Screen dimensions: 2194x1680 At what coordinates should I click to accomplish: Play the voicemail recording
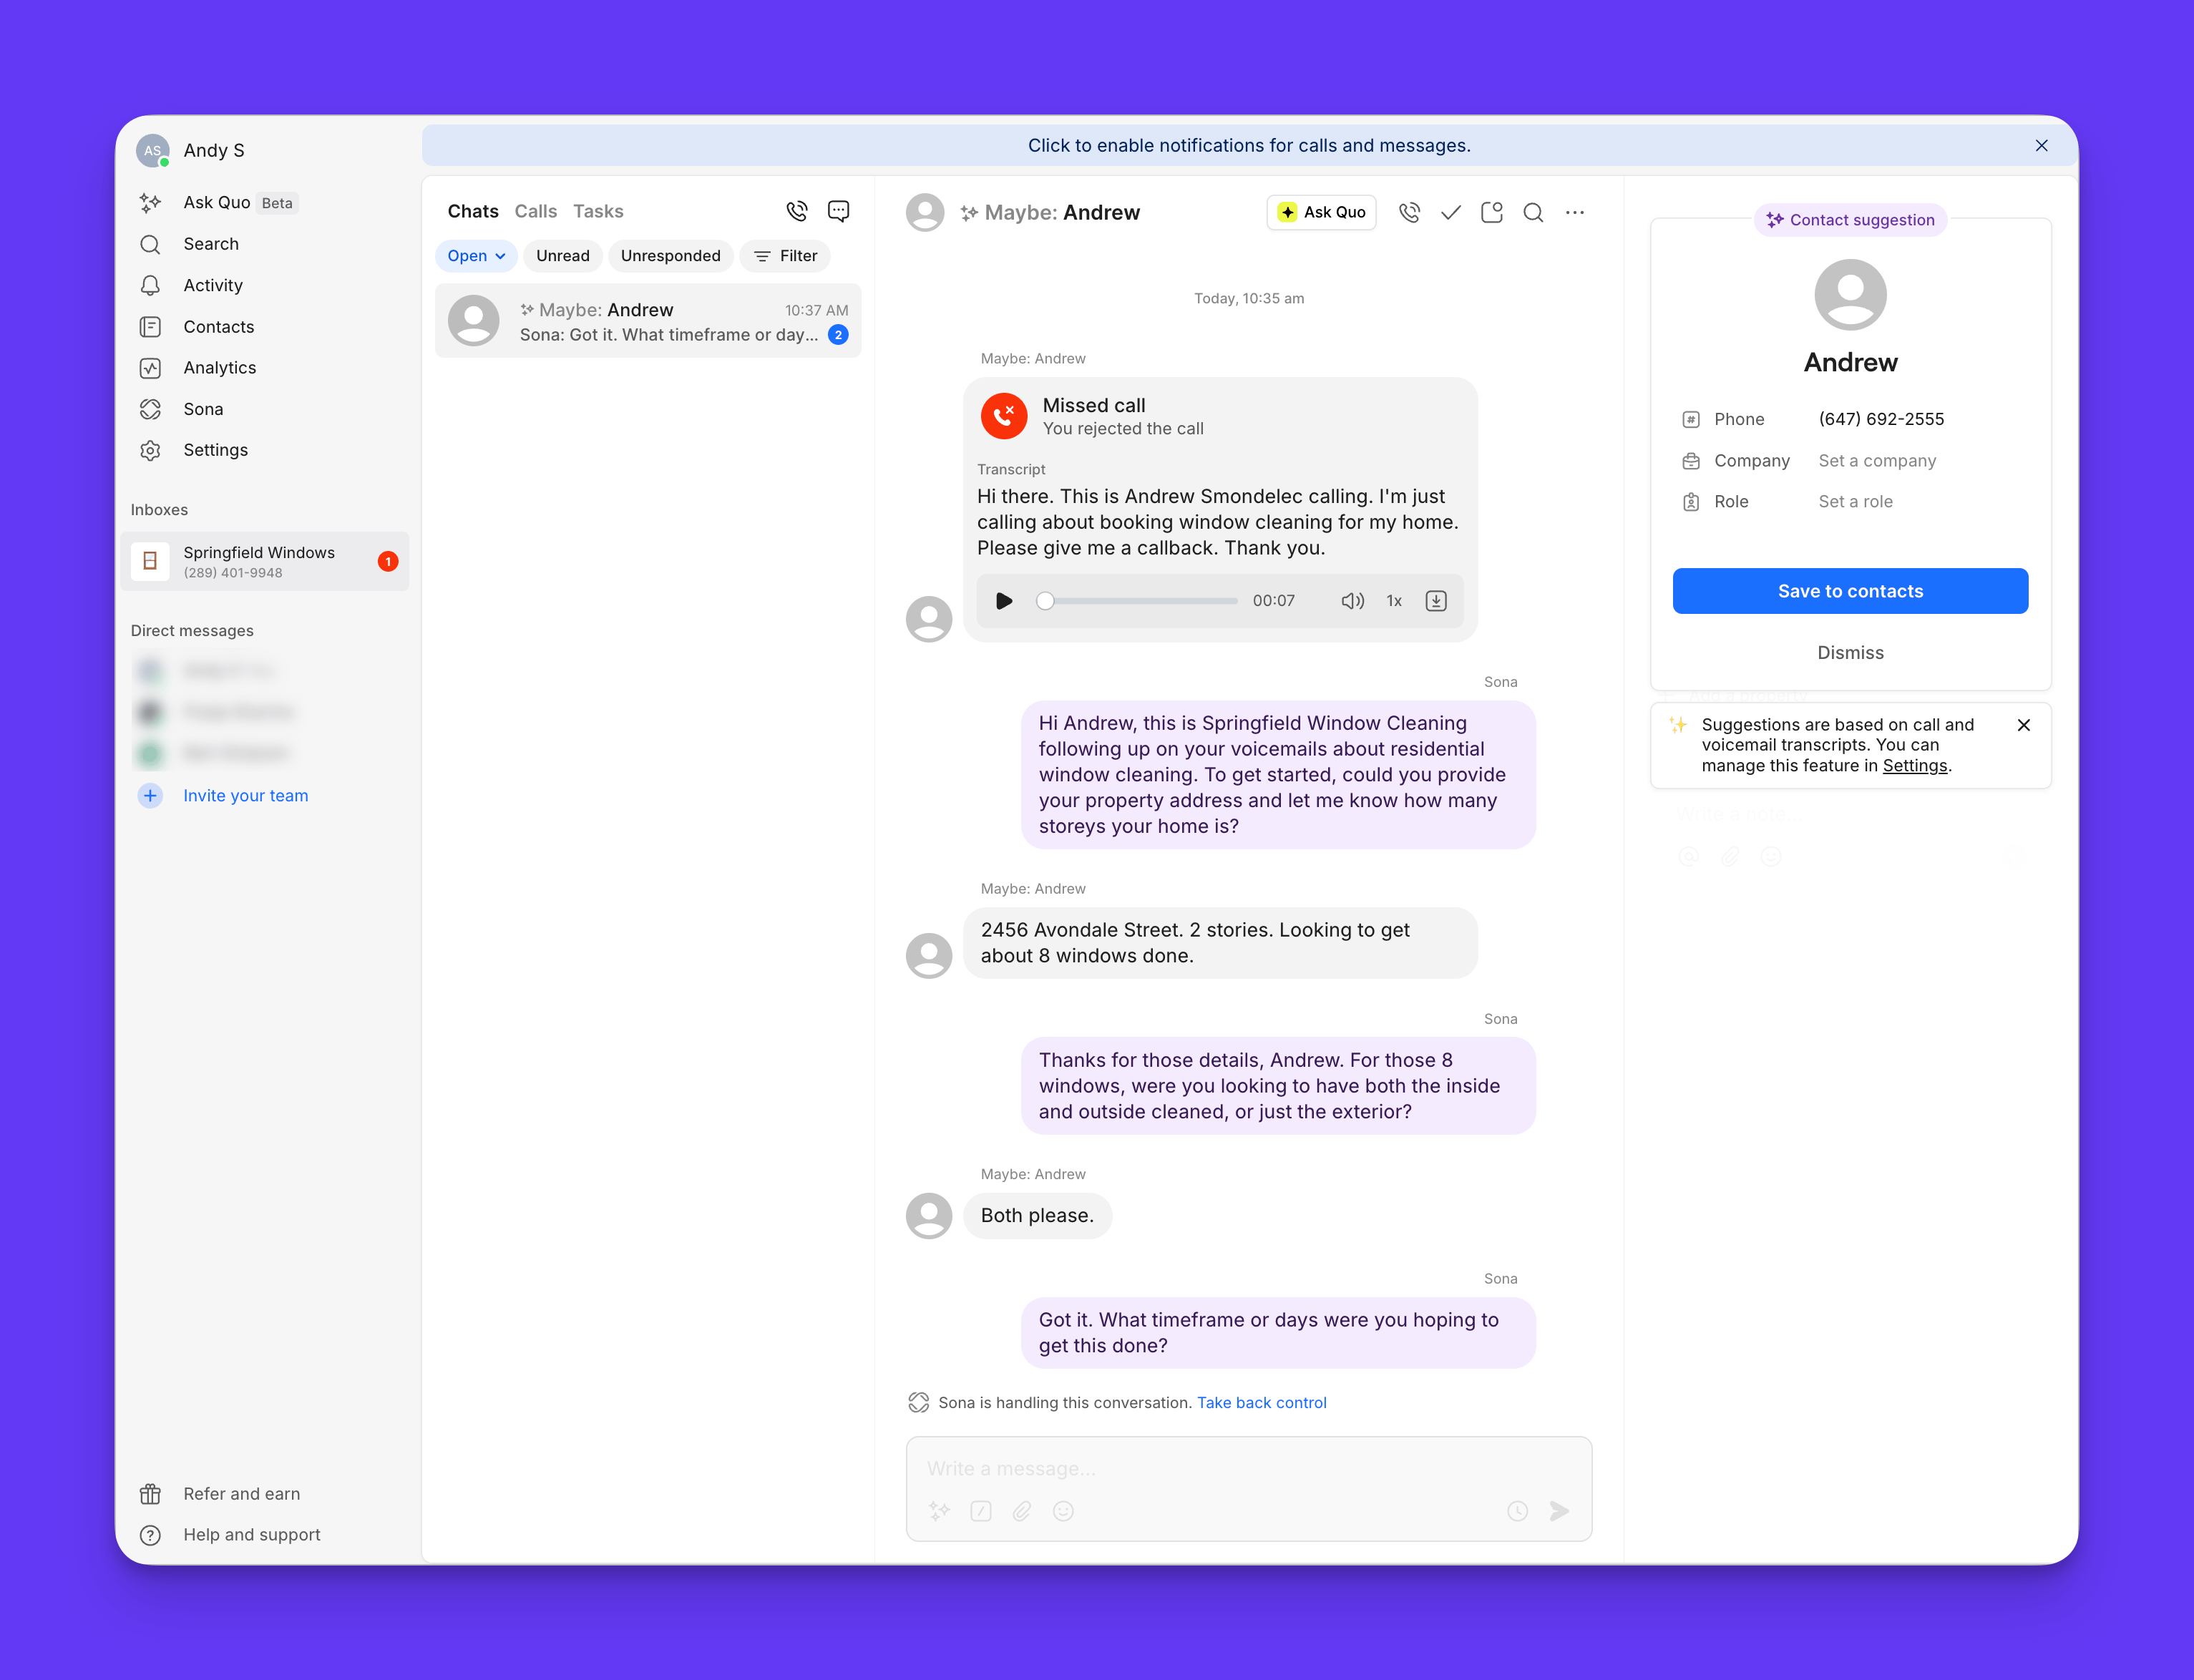pos(1004,601)
